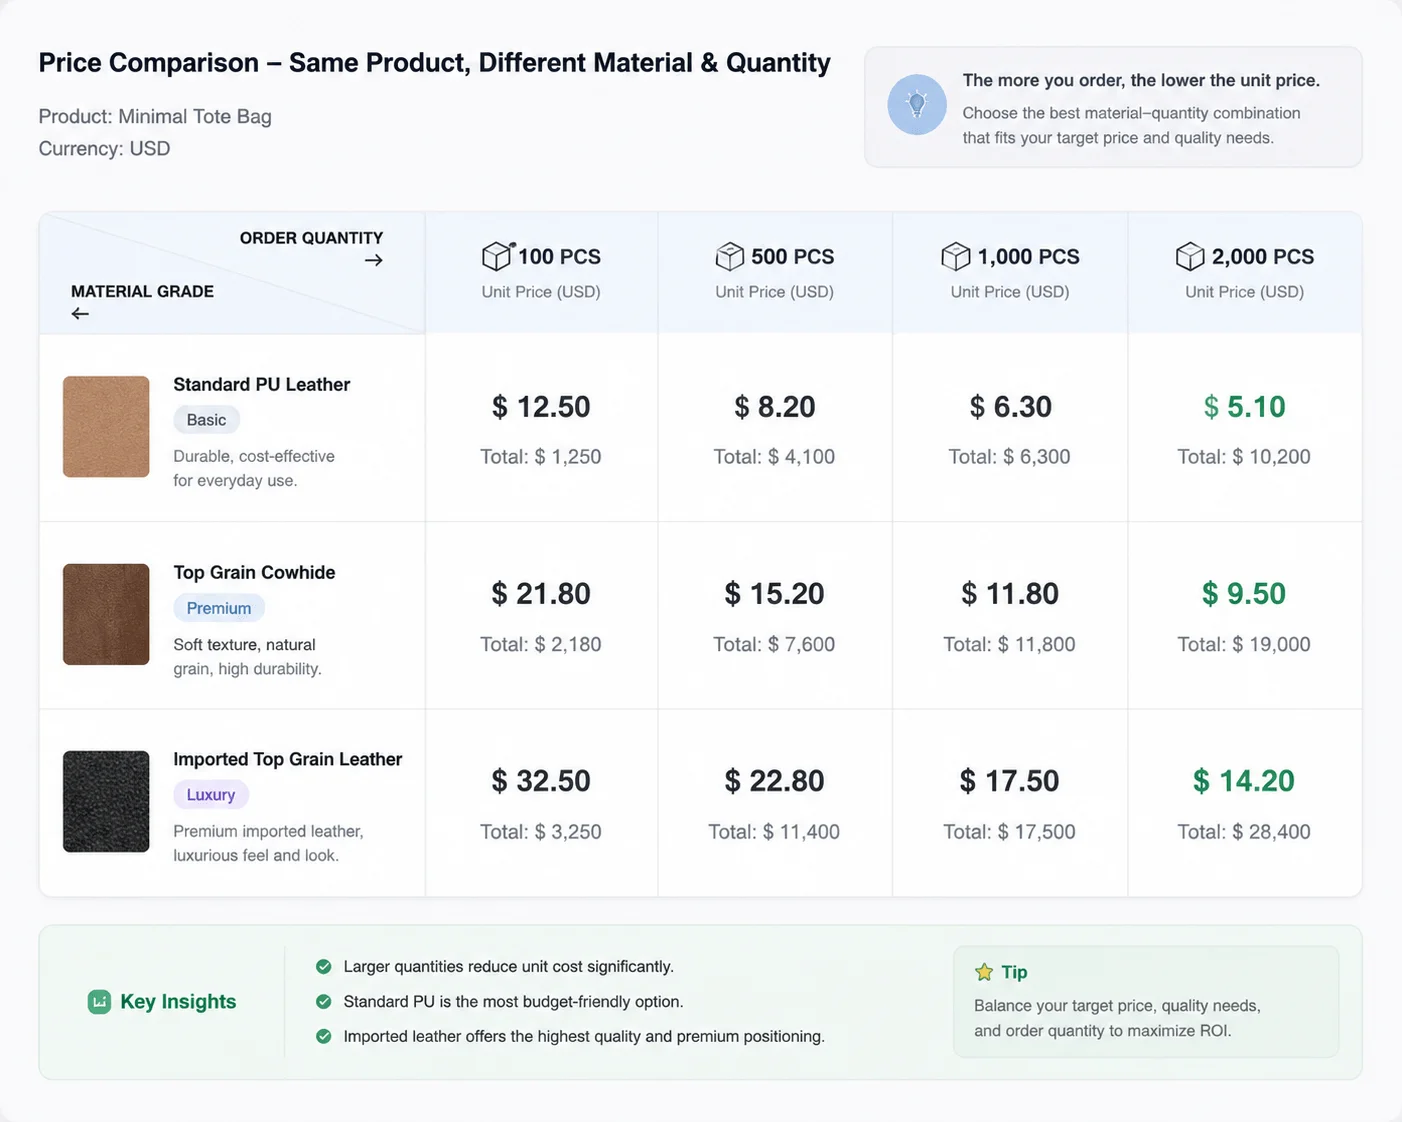Click the Total: $ 17,500 value
Screen dimensions: 1402x1122
[x=1010, y=832]
